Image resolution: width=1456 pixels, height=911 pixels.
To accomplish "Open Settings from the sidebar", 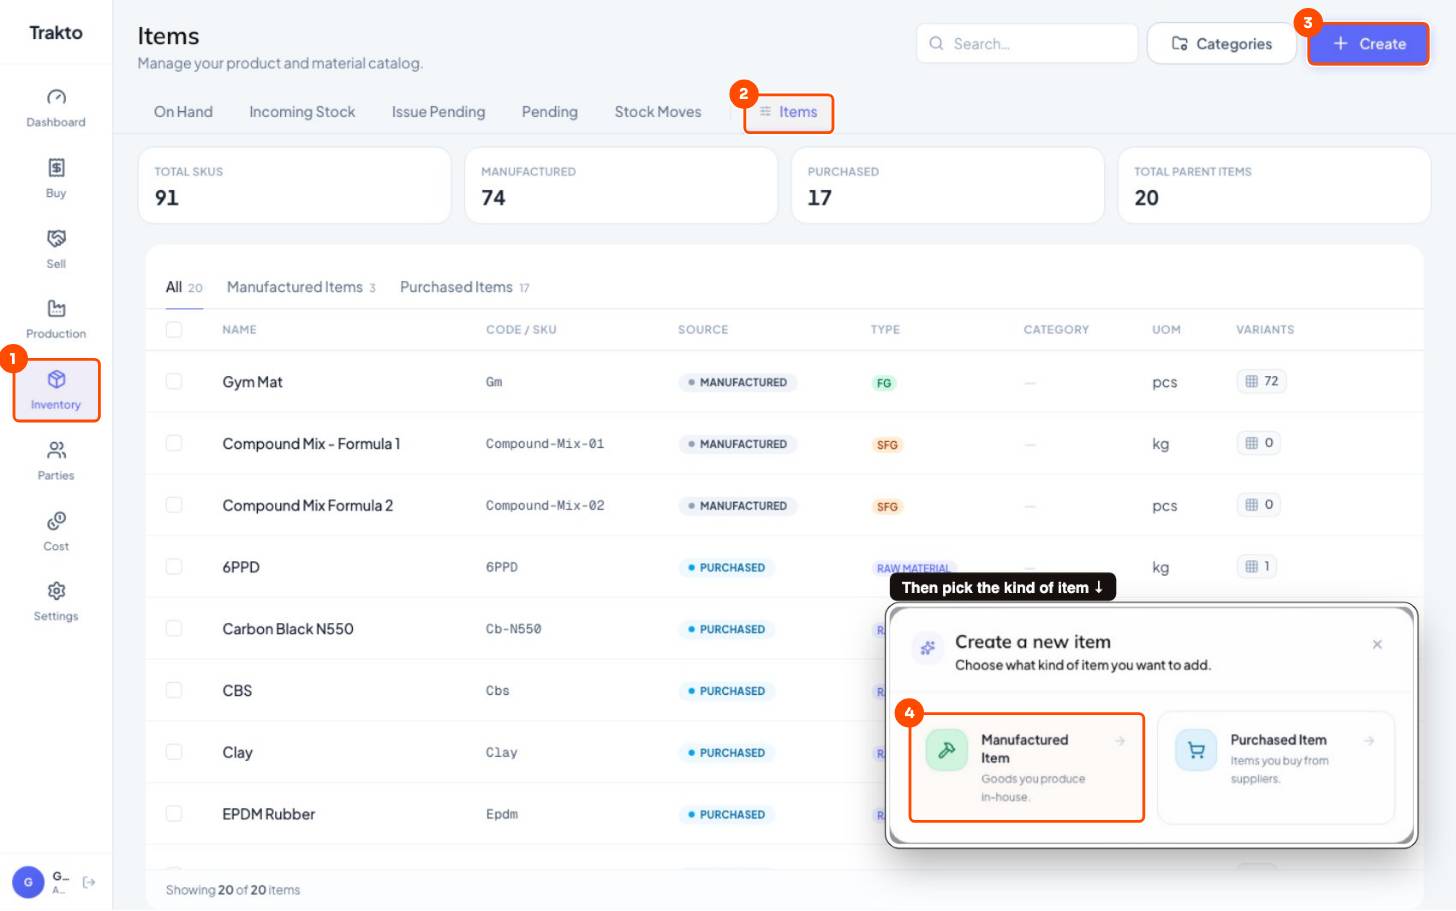I will coord(56,602).
